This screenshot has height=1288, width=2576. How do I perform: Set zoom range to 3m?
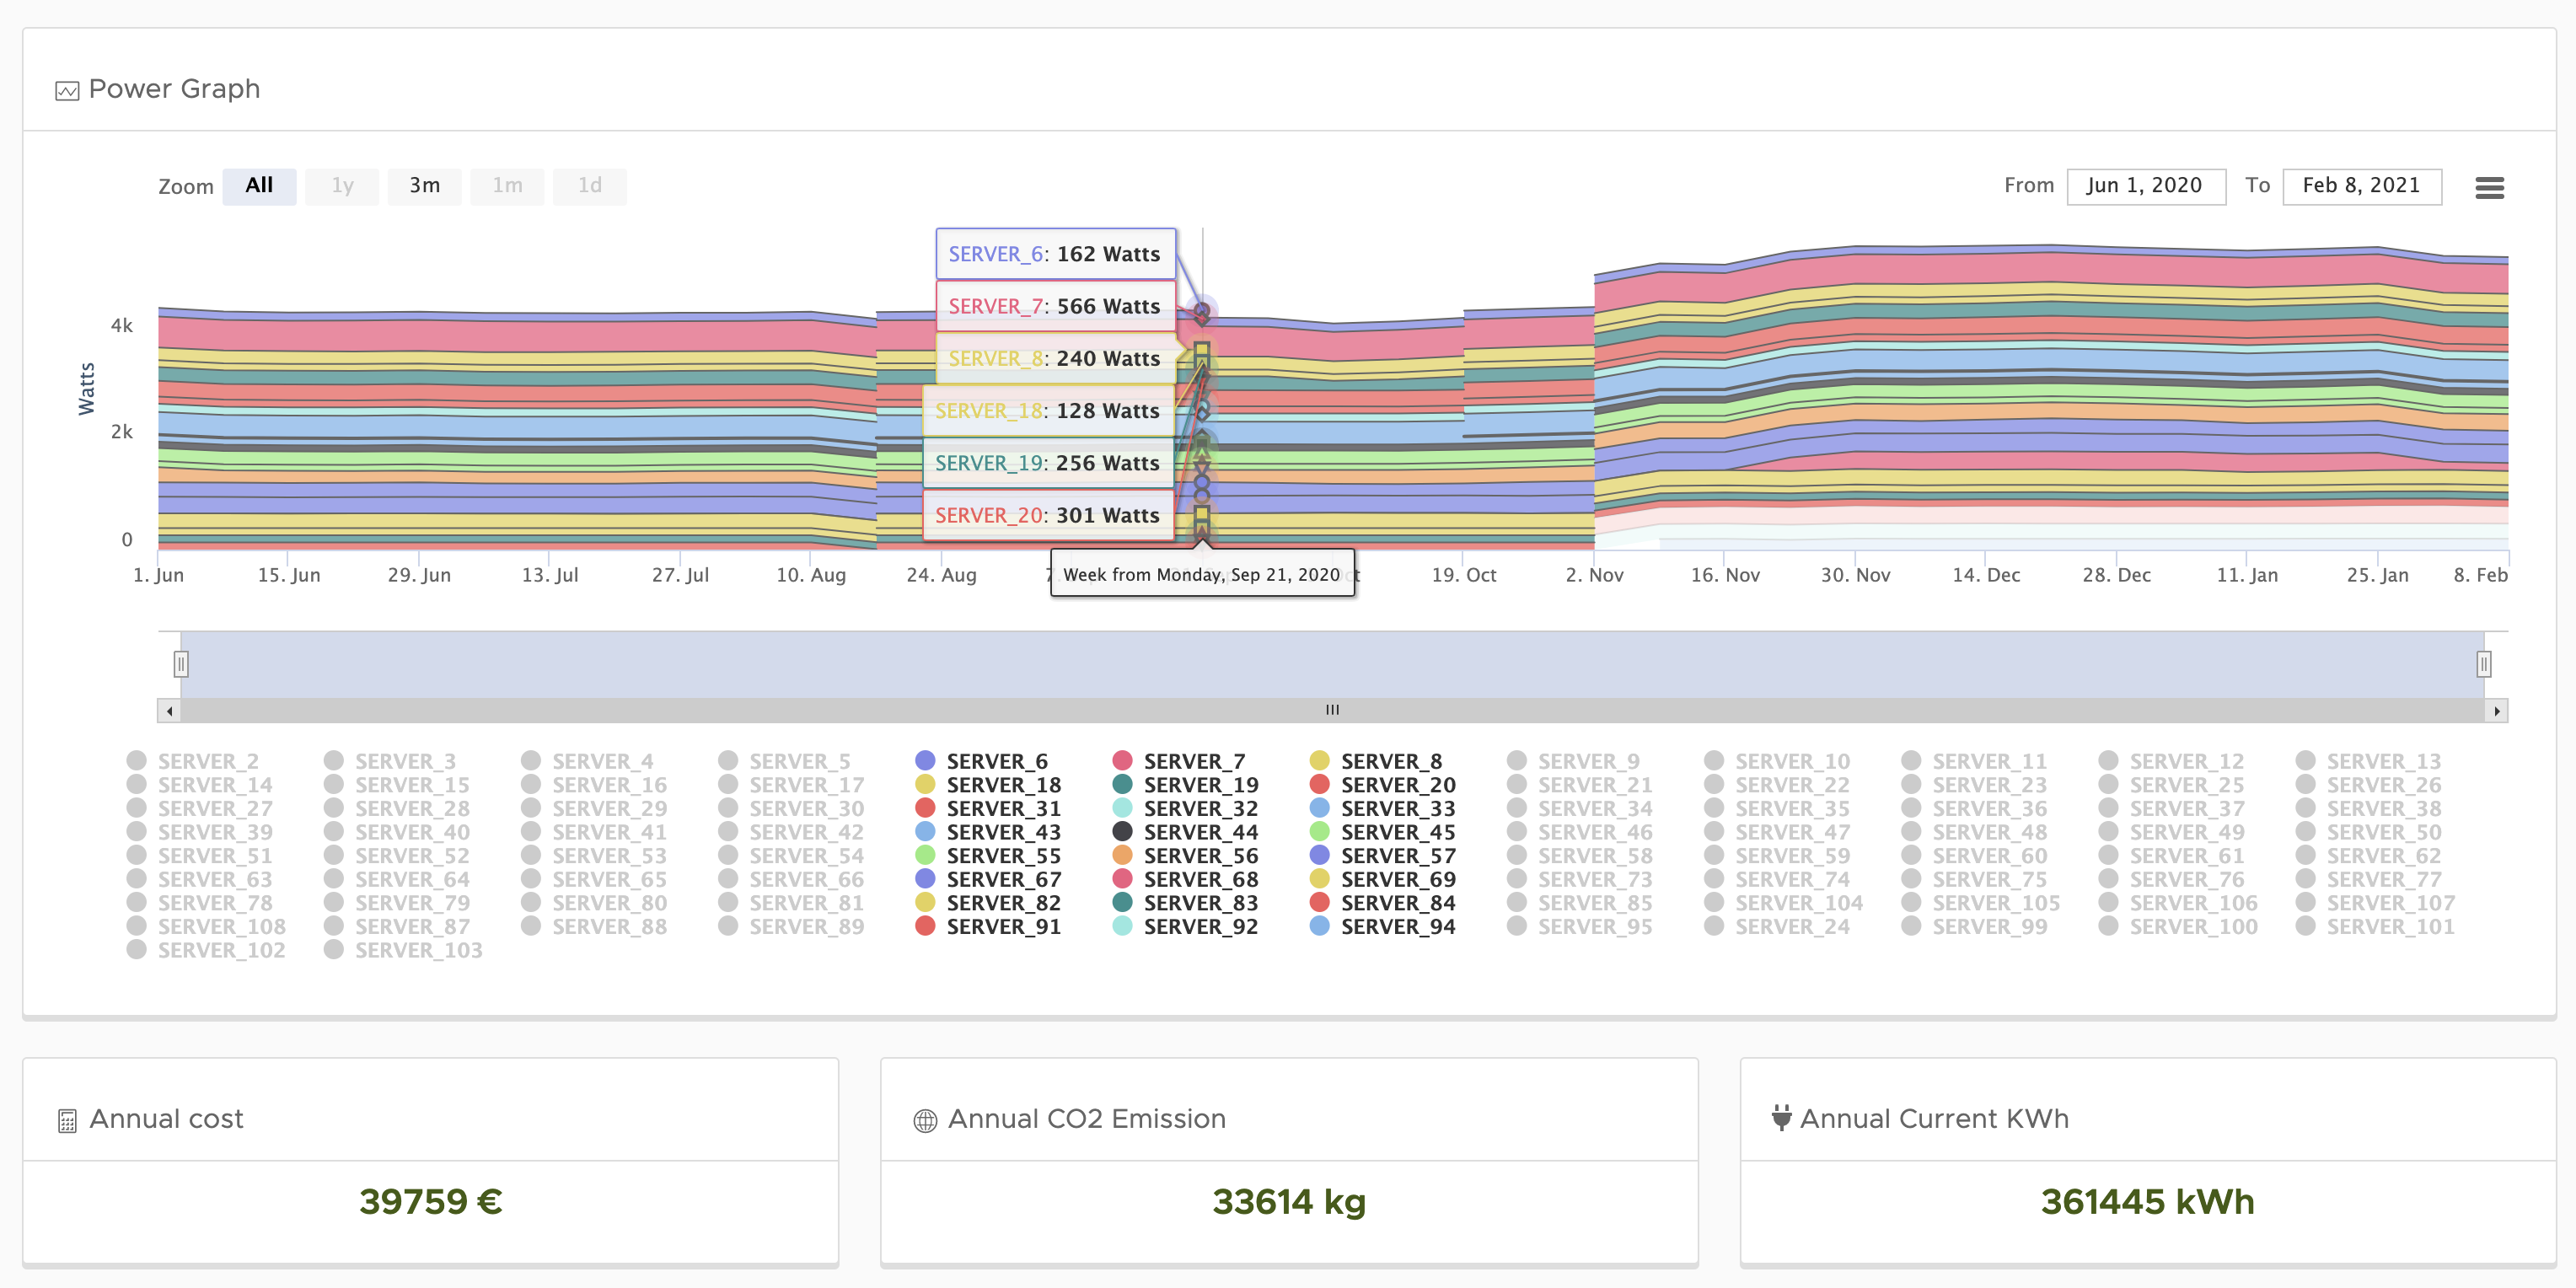point(424,186)
